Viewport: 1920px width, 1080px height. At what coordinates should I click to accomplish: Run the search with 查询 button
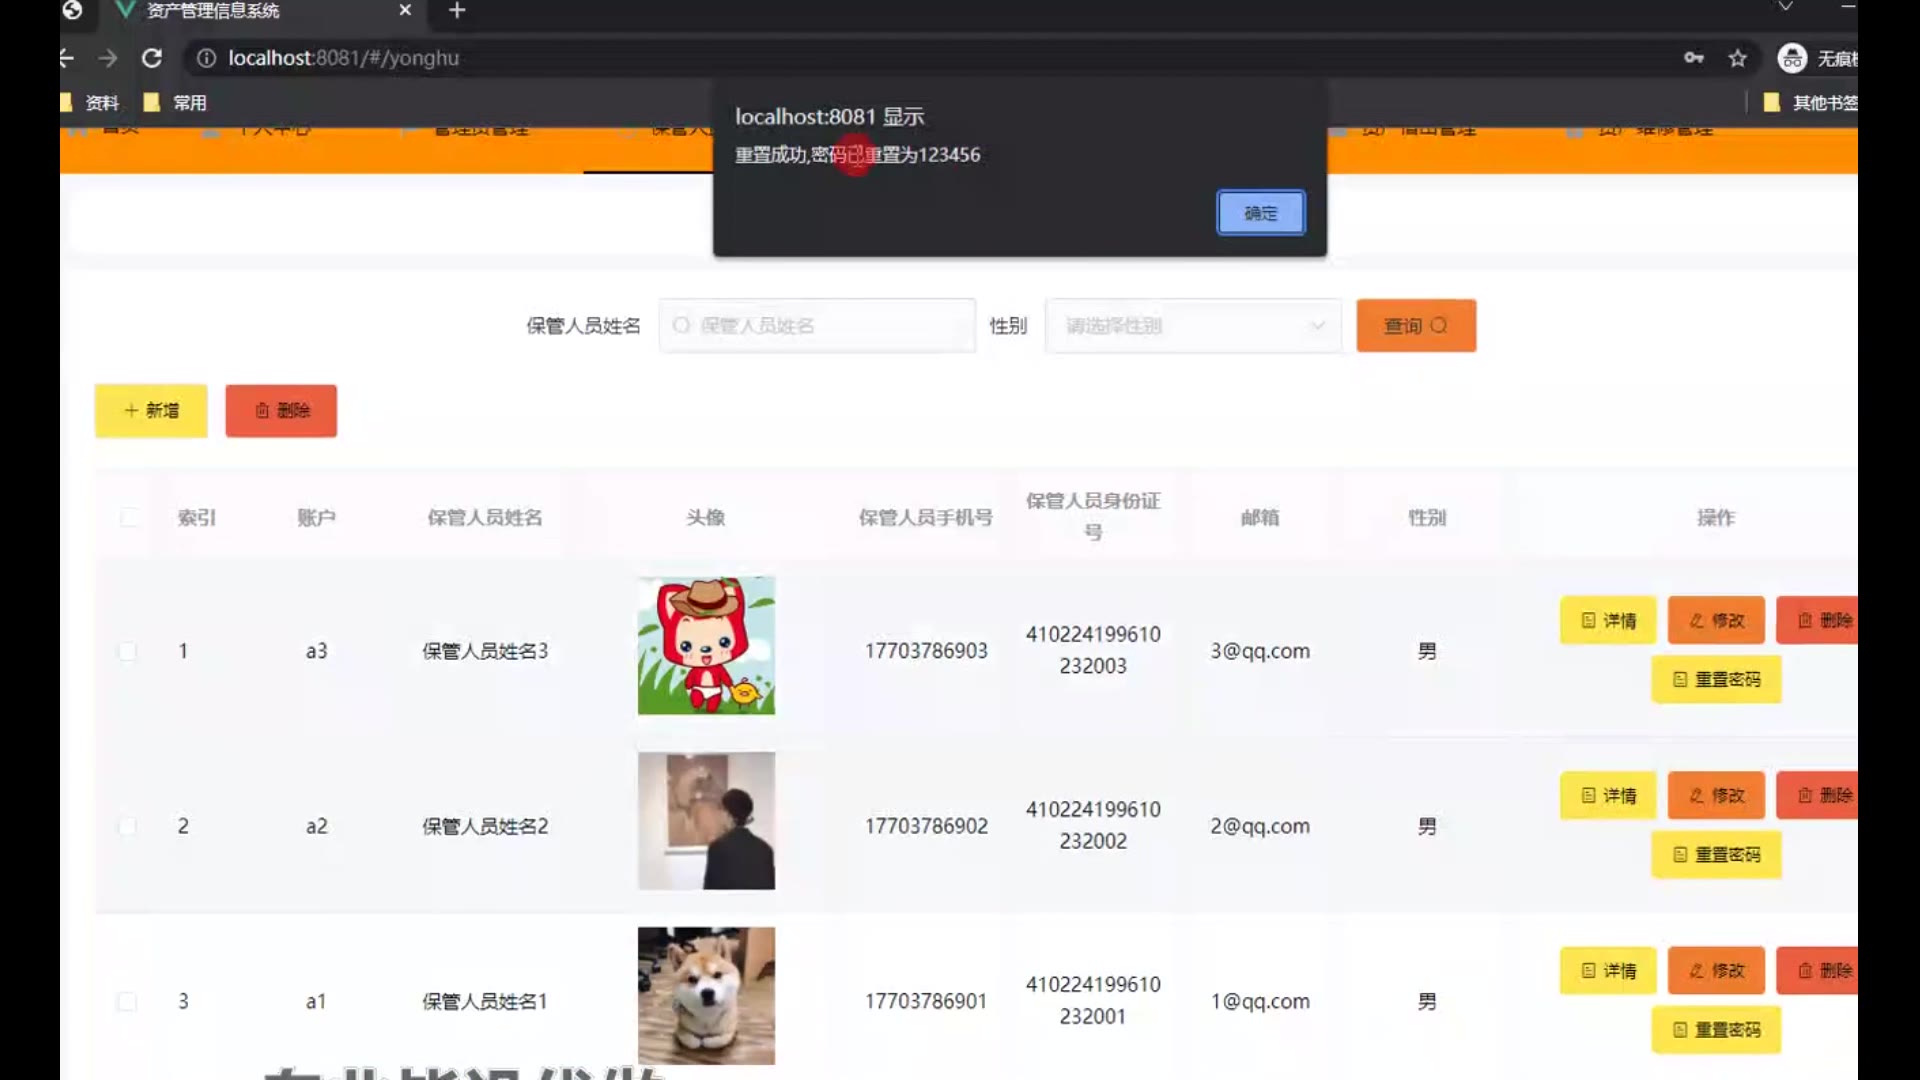(1416, 325)
